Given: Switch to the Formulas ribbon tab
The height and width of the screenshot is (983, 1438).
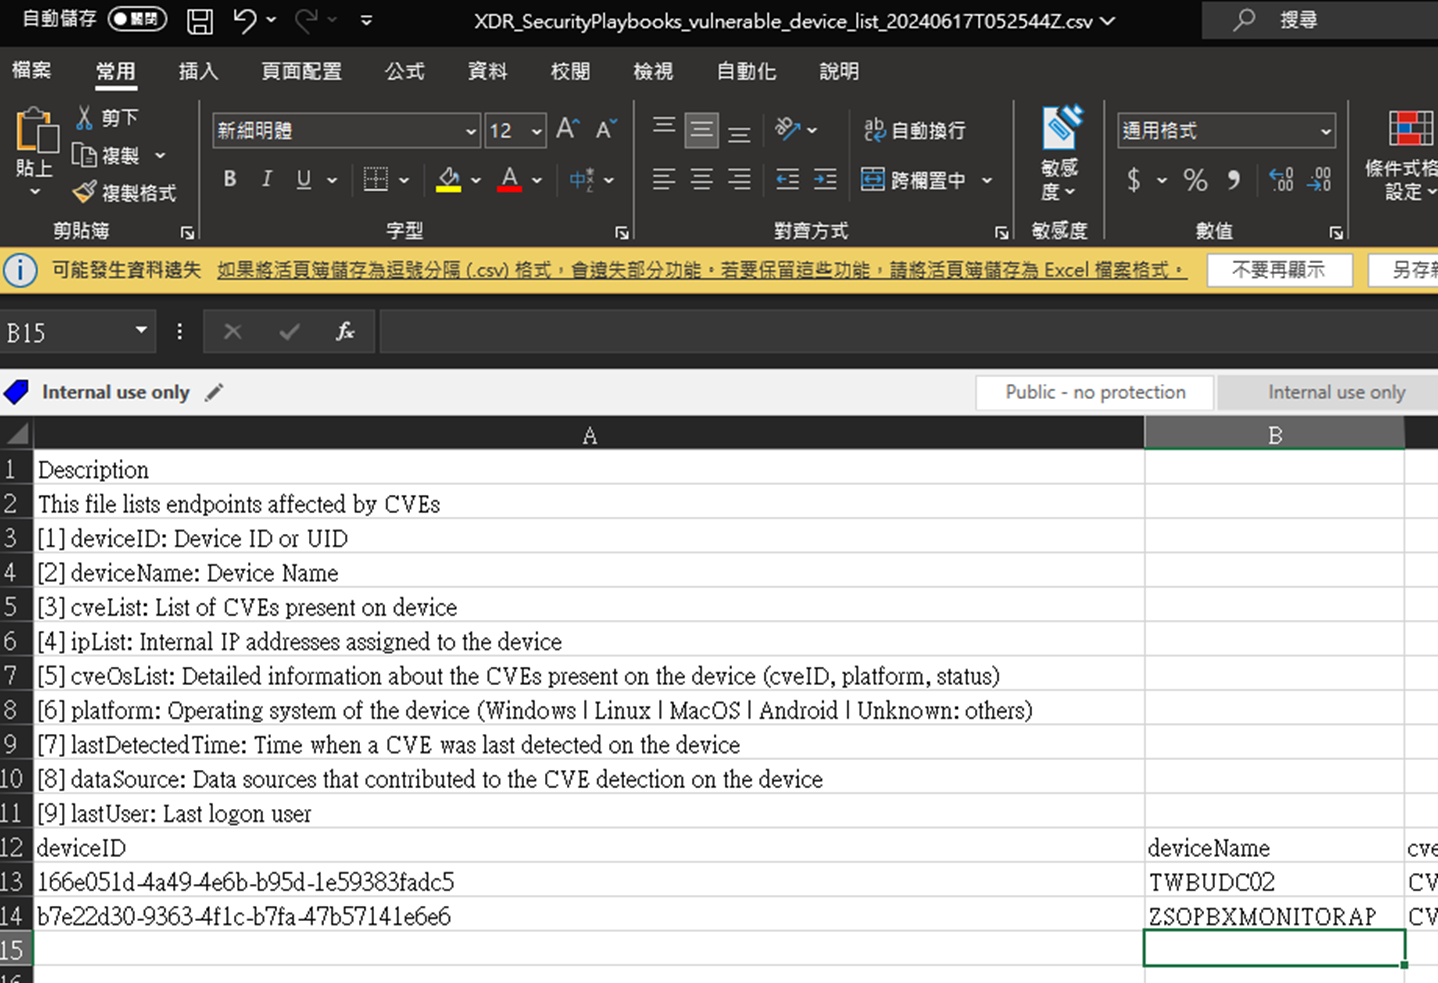Looking at the screenshot, I should (x=404, y=71).
